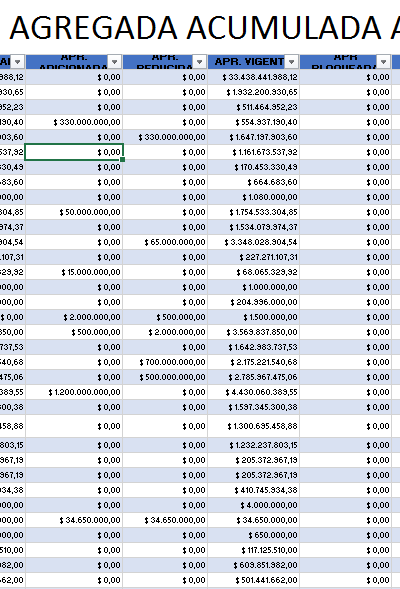Select $ 330.000.000,00 in APR. ADICIONADA column

tap(74, 122)
